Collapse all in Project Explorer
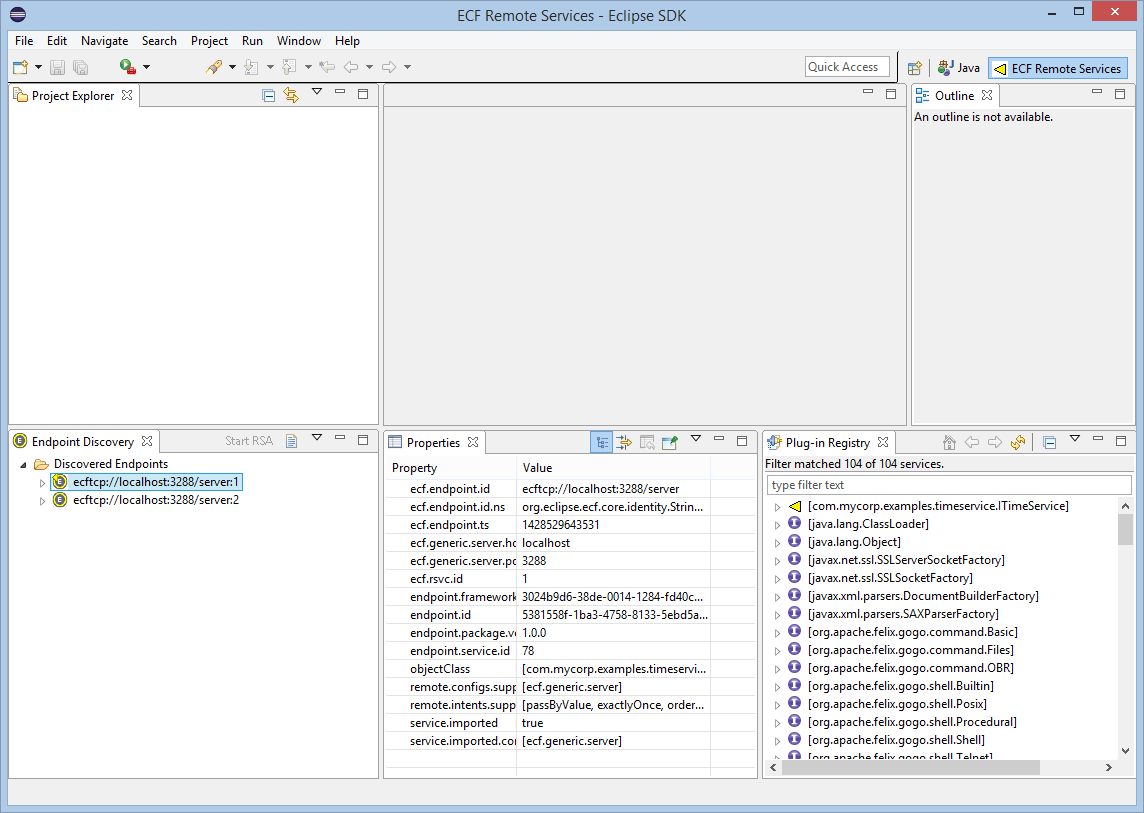 point(268,95)
